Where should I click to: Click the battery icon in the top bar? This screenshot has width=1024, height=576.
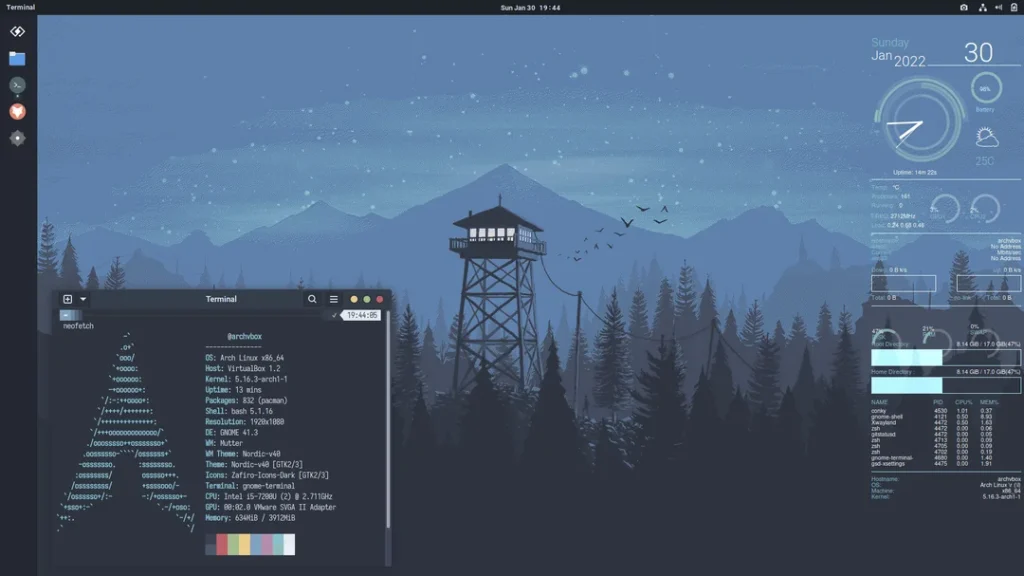[x=1013, y=8]
